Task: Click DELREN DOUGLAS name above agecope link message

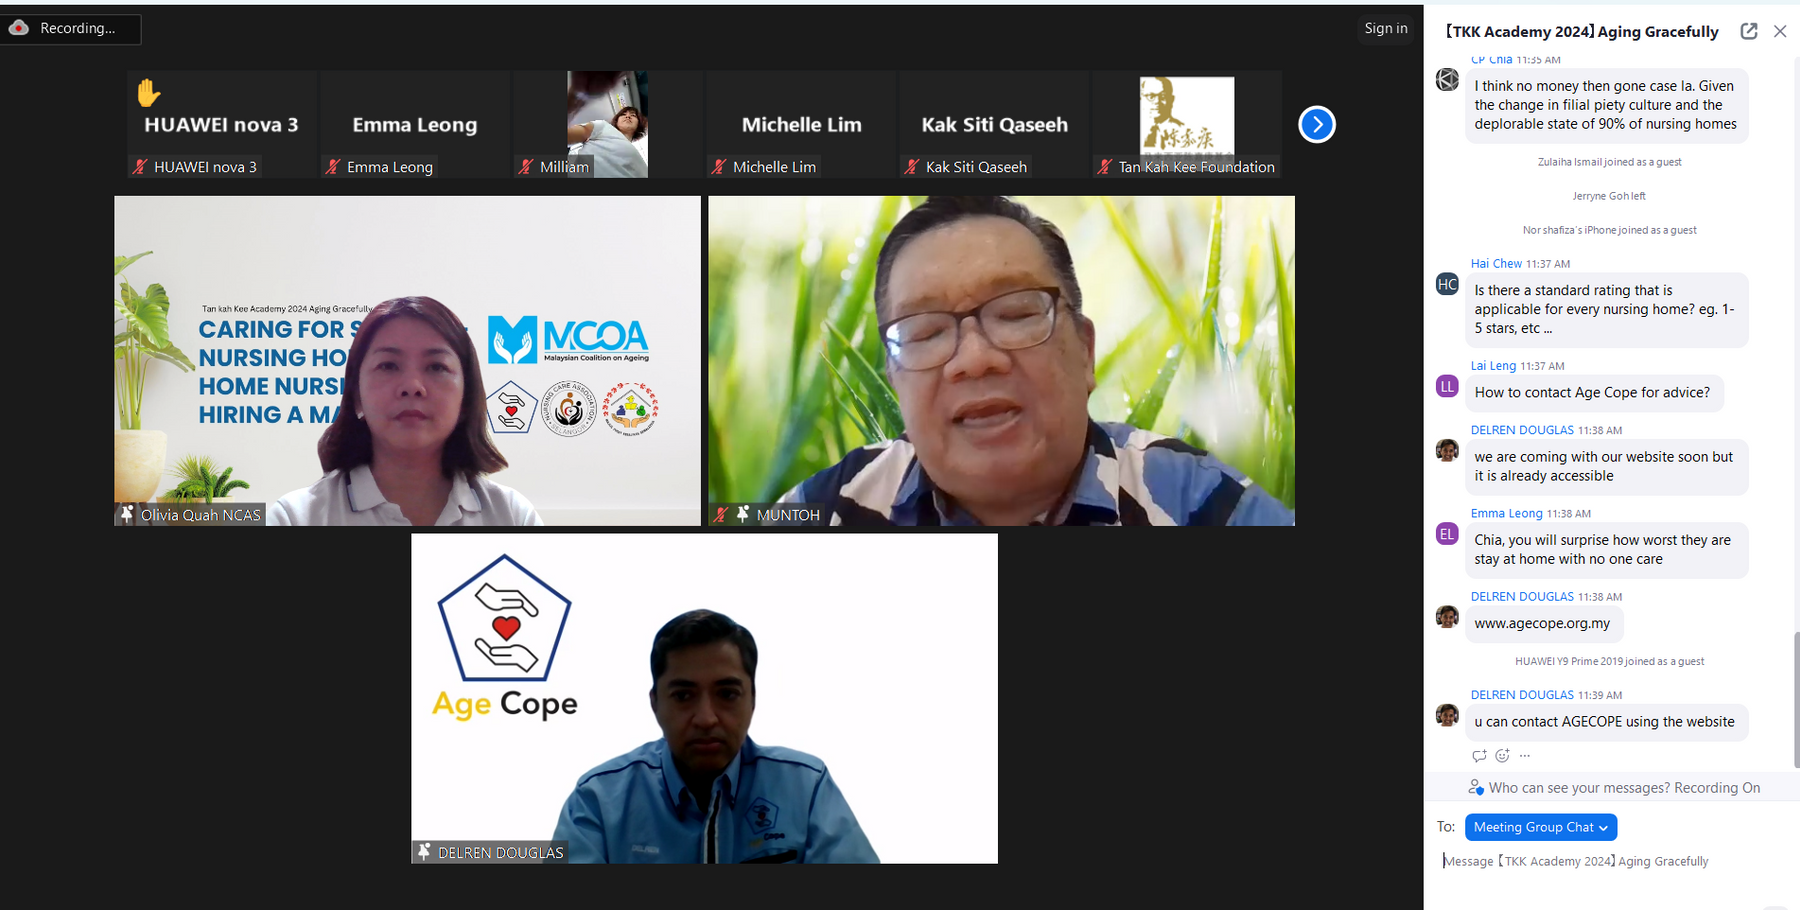Action: point(1521,597)
